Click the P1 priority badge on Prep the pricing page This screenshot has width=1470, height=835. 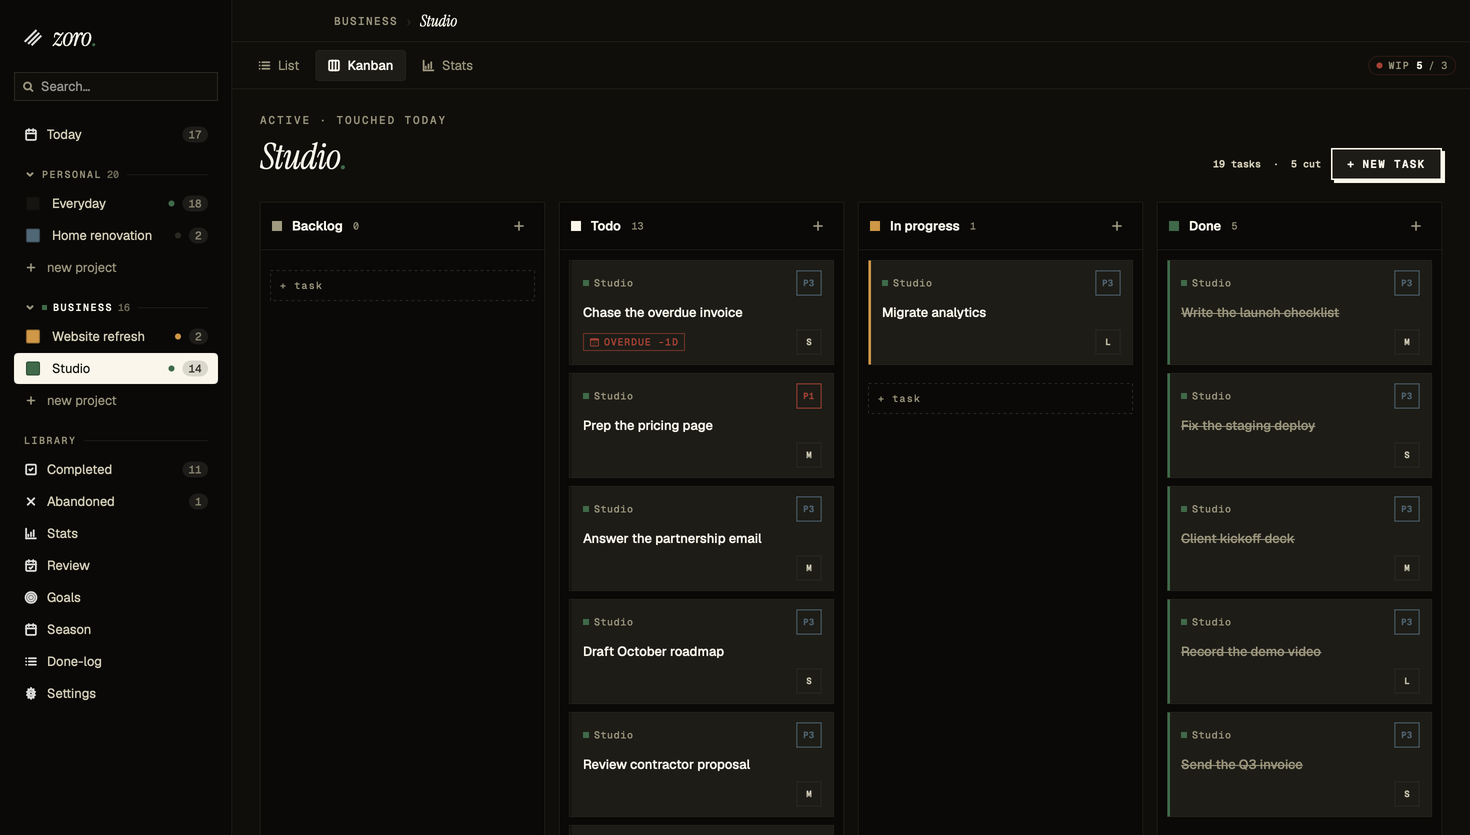[809, 396]
